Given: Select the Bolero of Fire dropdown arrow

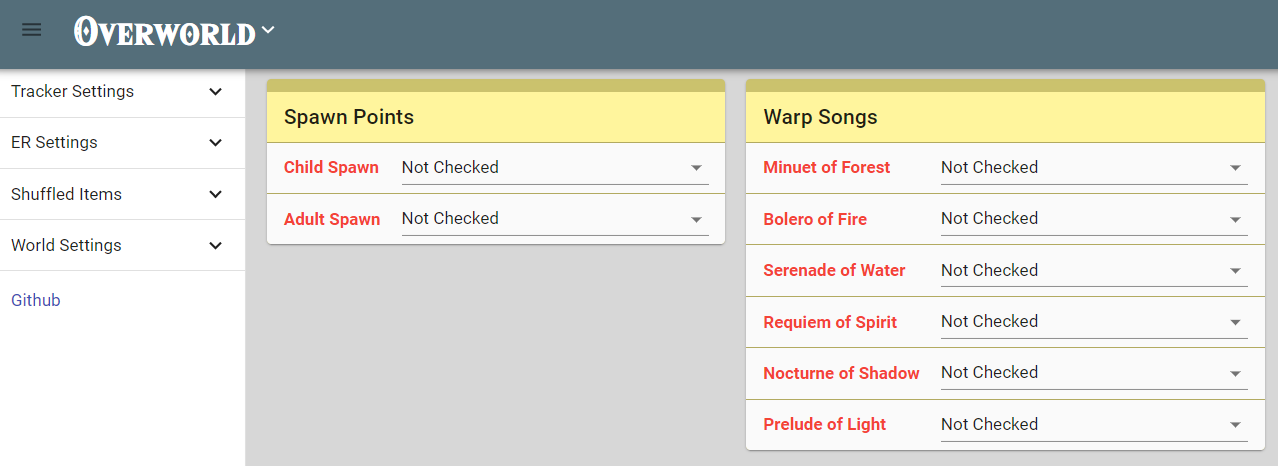Looking at the screenshot, I should pos(1235,219).
